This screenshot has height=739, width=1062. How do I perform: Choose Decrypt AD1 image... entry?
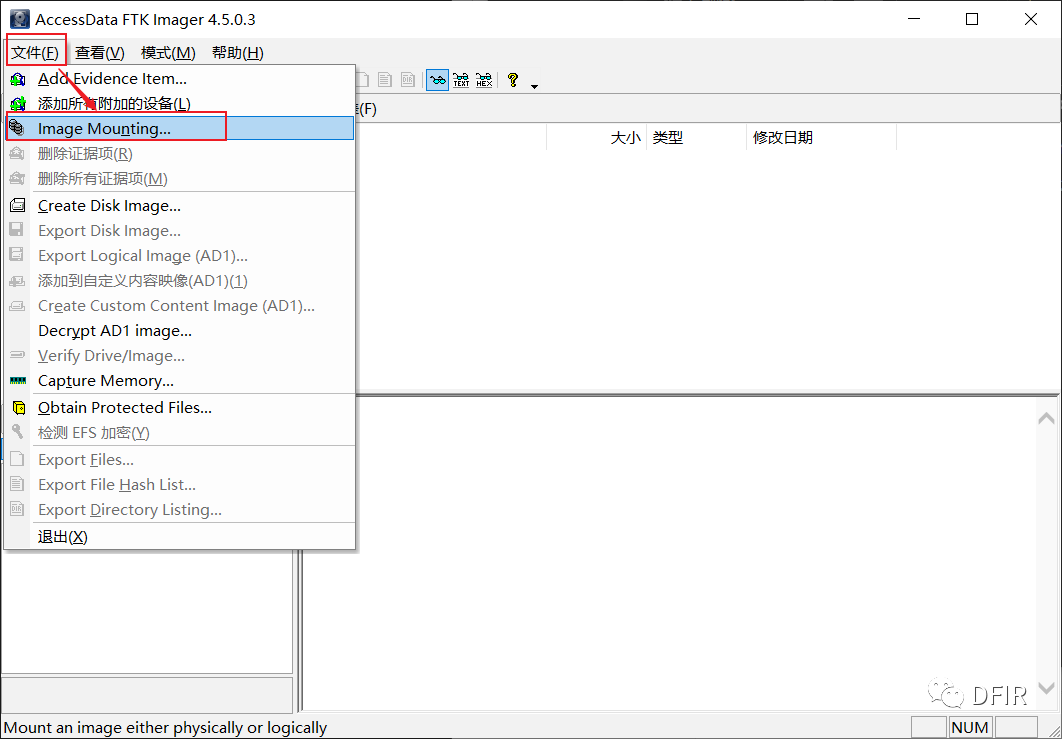pos(179,331)
